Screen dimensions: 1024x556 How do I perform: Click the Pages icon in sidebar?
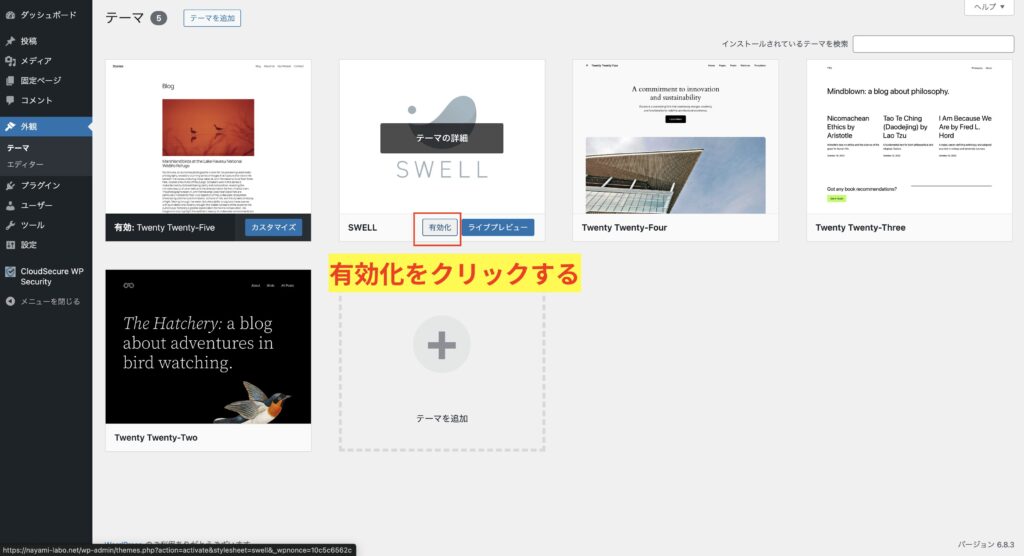(x=10, y=80)
